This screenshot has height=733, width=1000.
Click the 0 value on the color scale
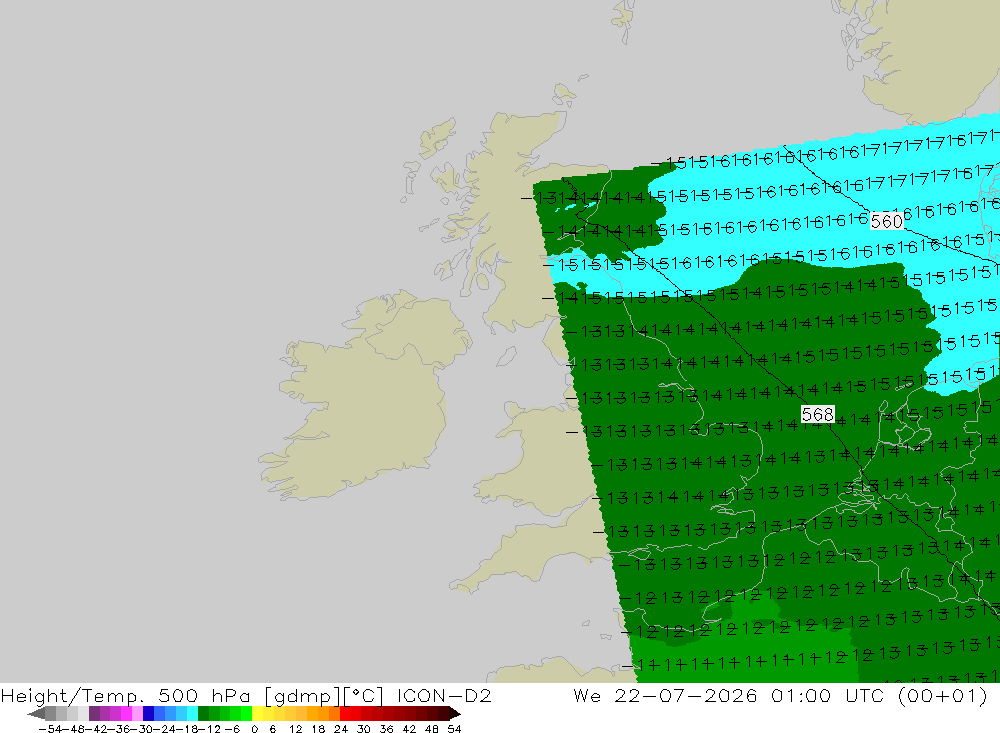coord(254,729)
